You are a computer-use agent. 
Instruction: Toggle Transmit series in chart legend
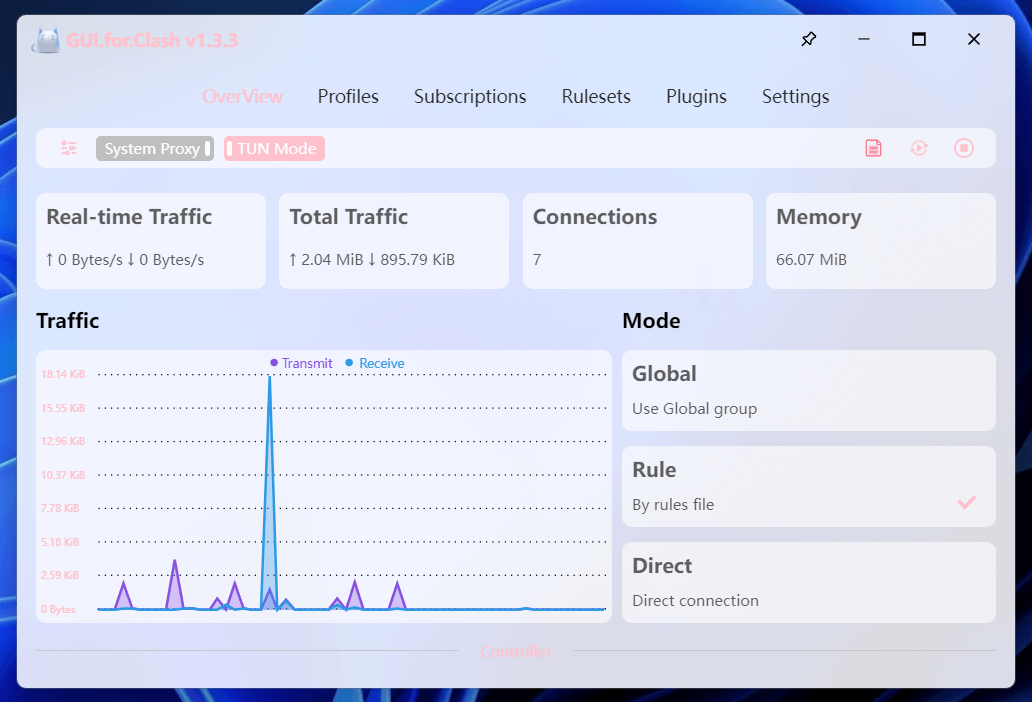tap(301, 363)
